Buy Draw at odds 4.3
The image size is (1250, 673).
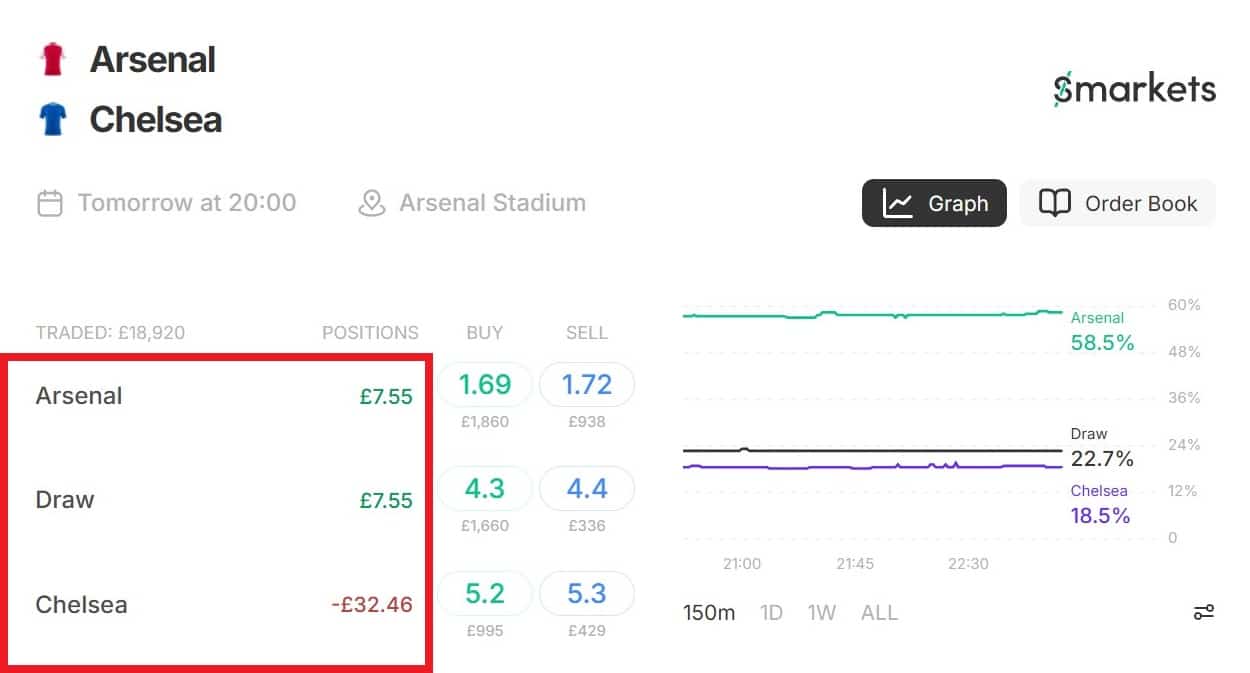click(x=485, y=489)
